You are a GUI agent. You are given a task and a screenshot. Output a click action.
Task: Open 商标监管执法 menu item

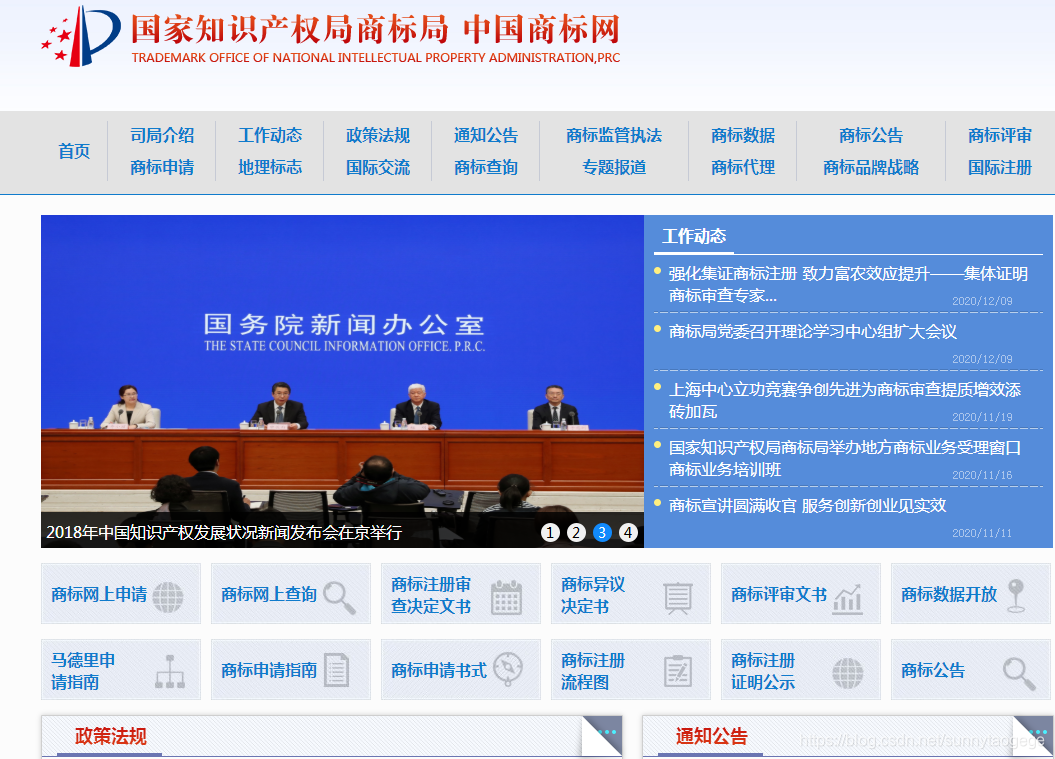(614, 135)
